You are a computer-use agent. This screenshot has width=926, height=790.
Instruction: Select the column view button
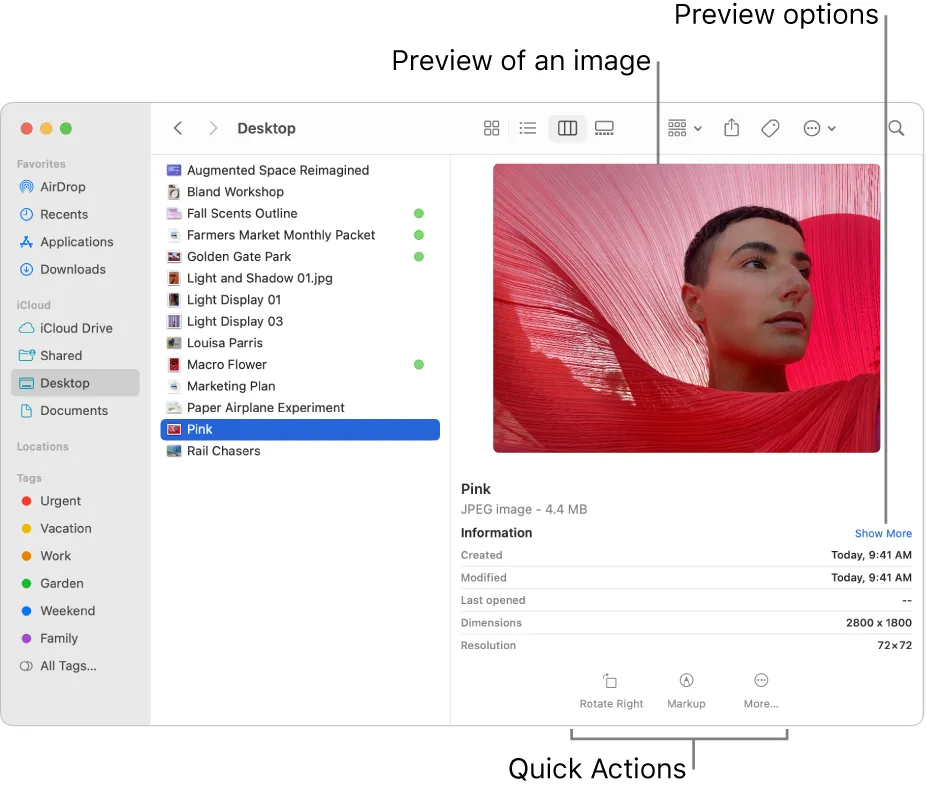(567, 128)
